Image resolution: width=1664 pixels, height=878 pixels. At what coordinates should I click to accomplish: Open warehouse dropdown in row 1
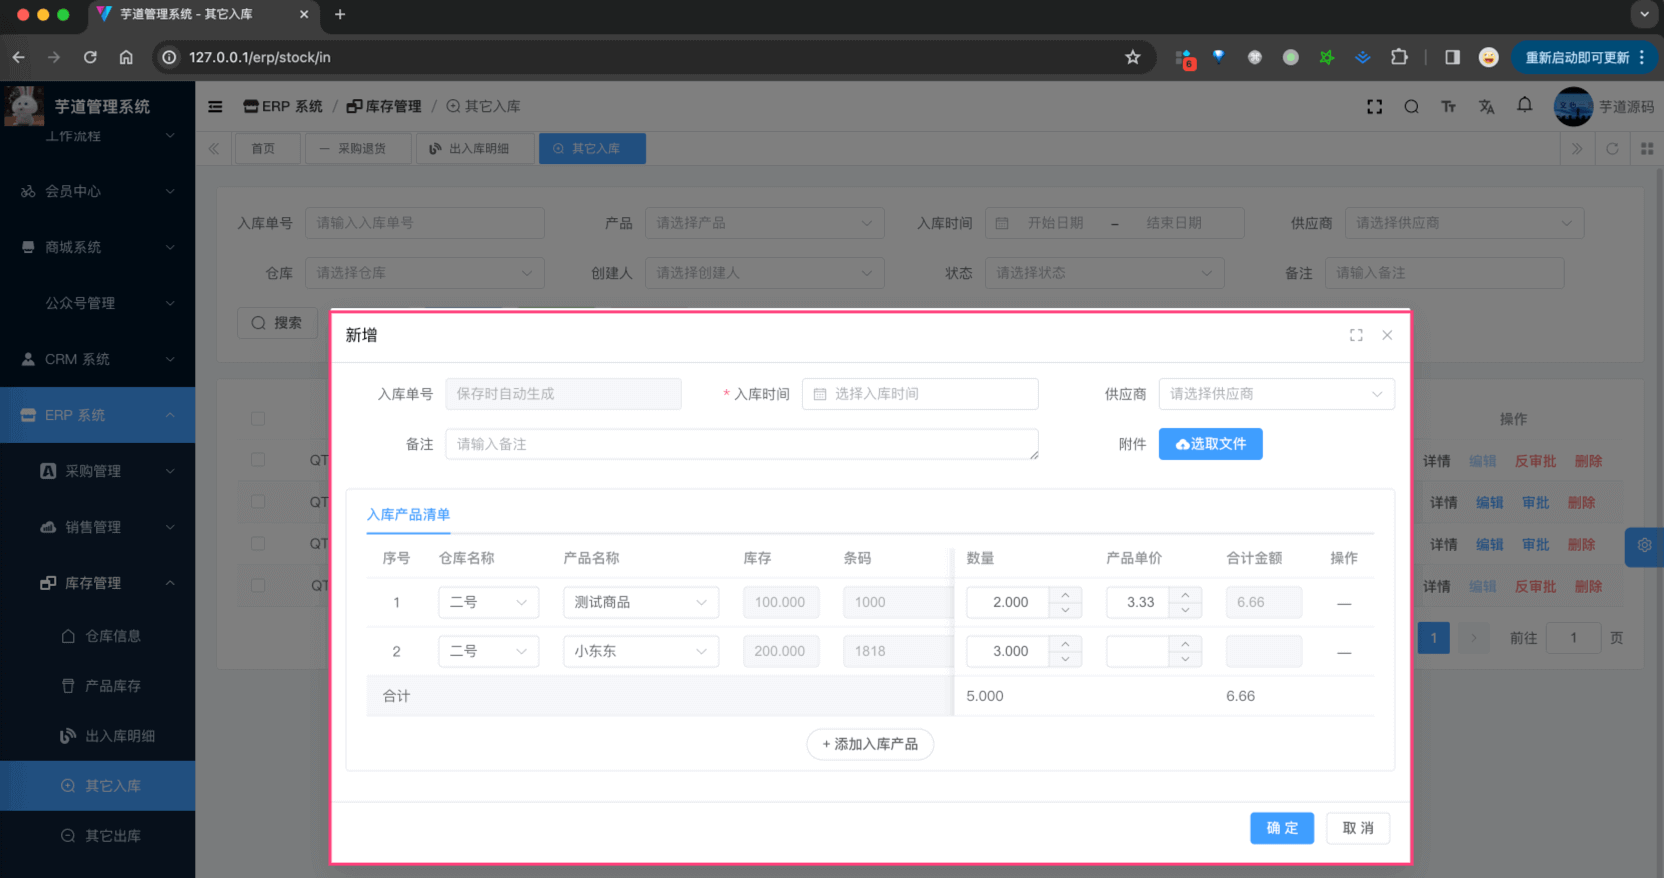pyautogui.click(x=488, y=602)
